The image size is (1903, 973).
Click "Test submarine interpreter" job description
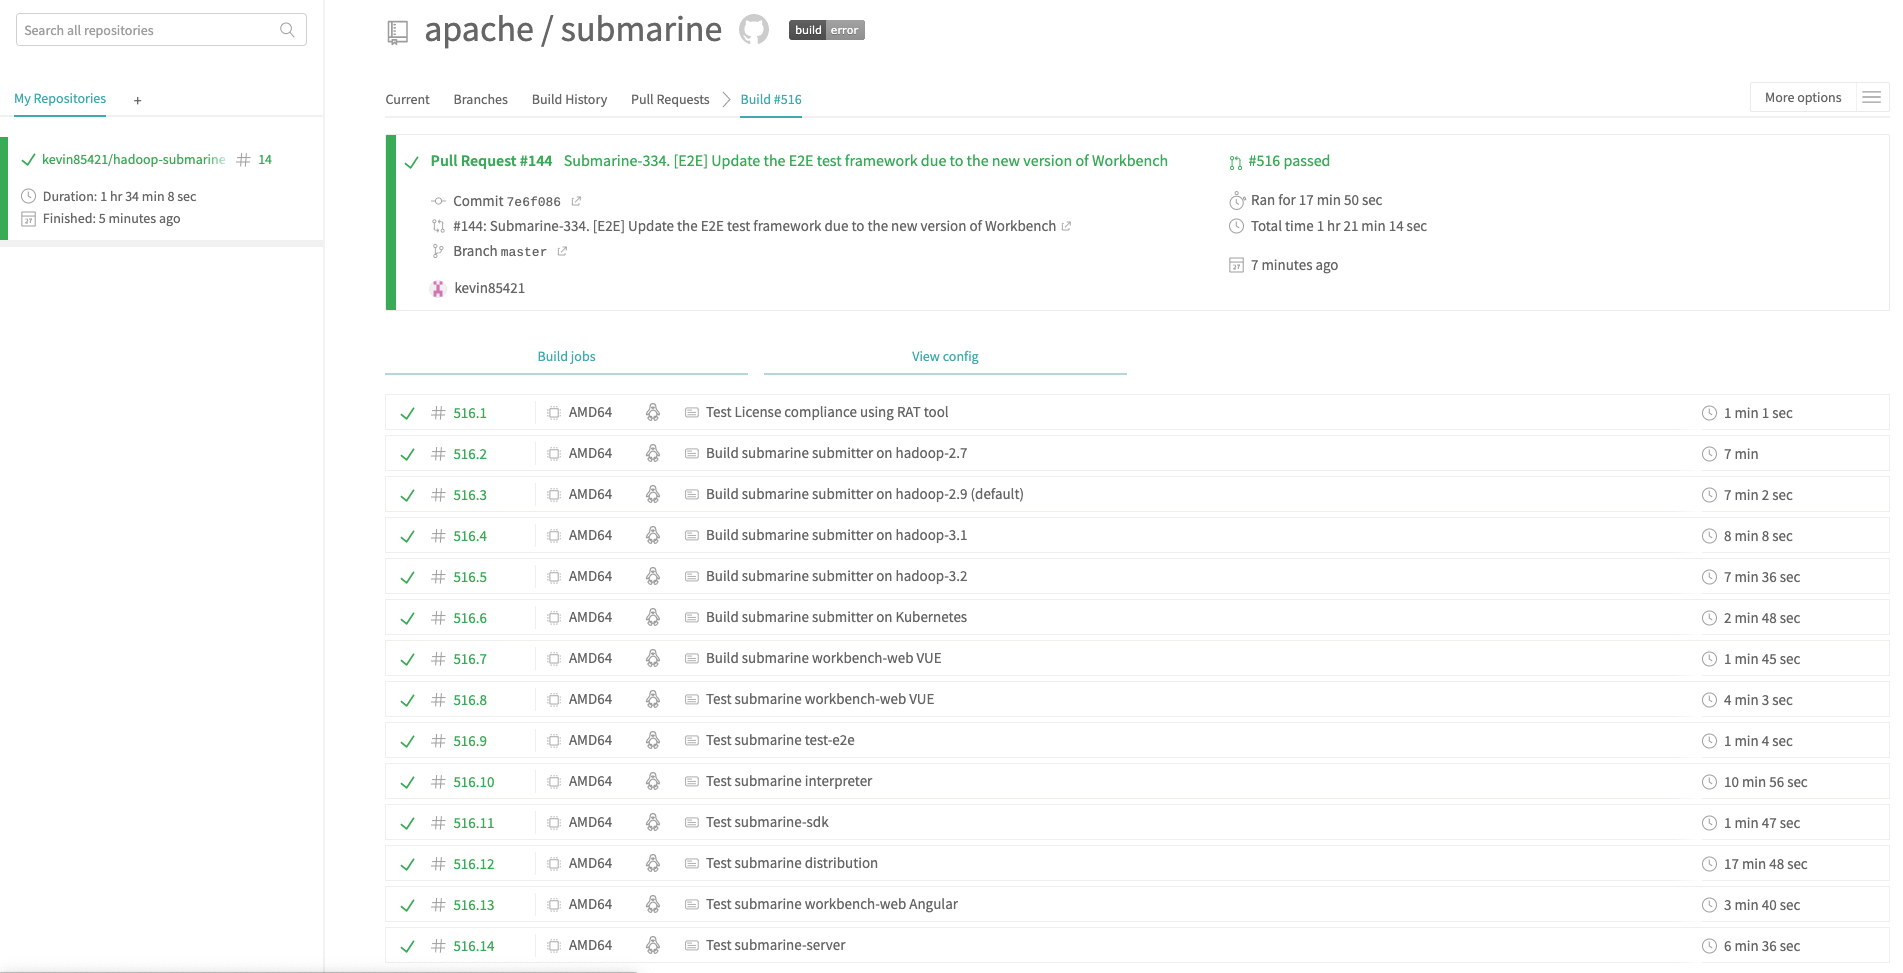[x=789, y=781]
